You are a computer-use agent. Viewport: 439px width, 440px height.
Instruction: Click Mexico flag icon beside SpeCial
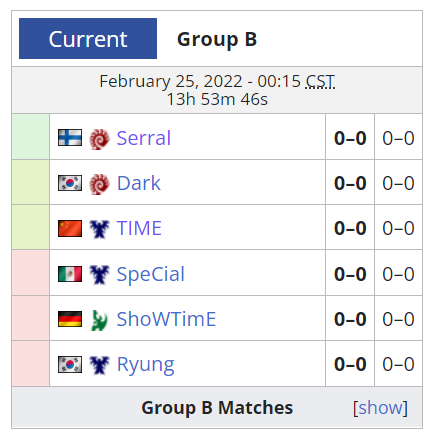[x=70, y=274]
